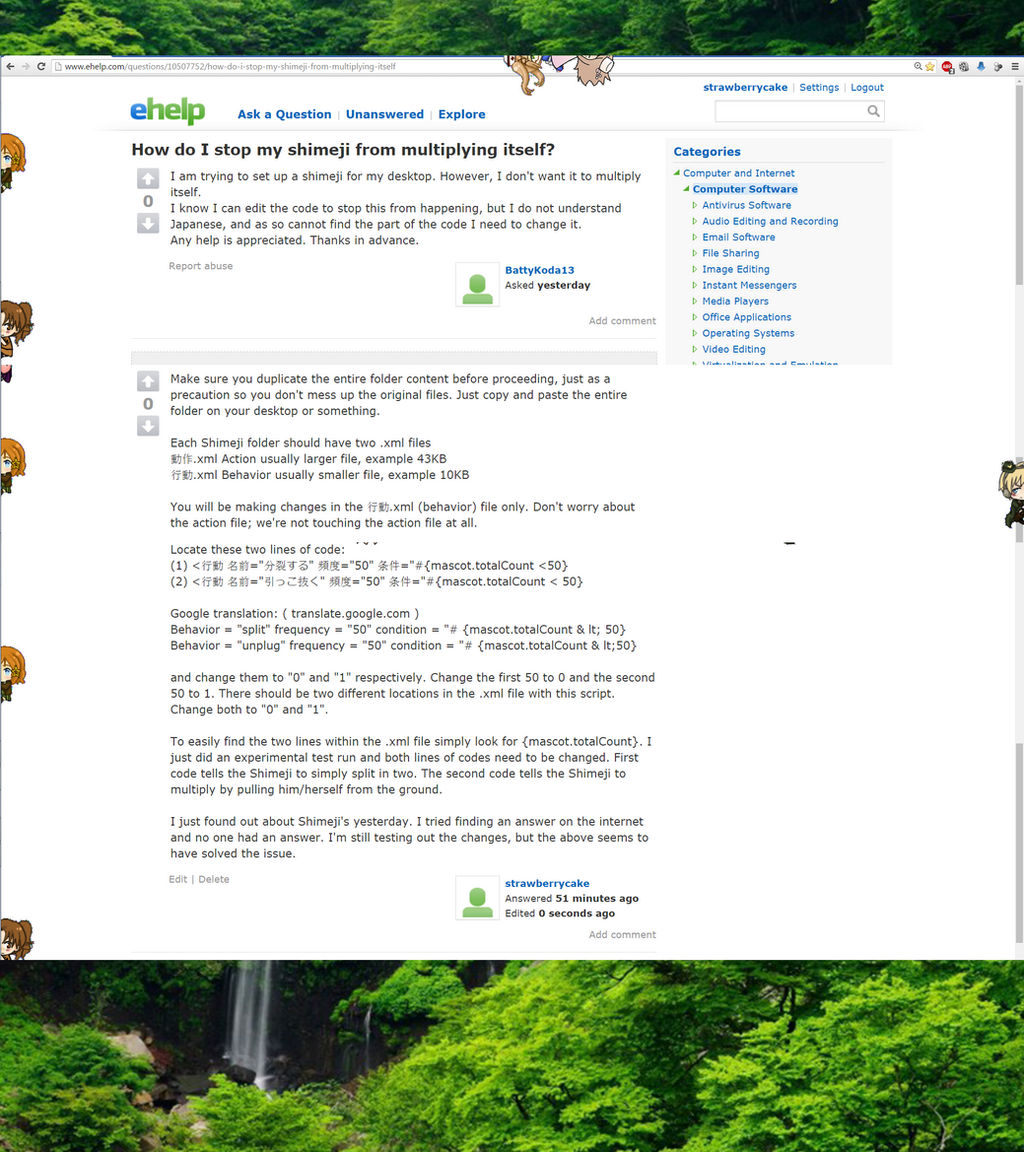
Task: Expand the Antivirus Software category arrow
Action: click(695, 205)
